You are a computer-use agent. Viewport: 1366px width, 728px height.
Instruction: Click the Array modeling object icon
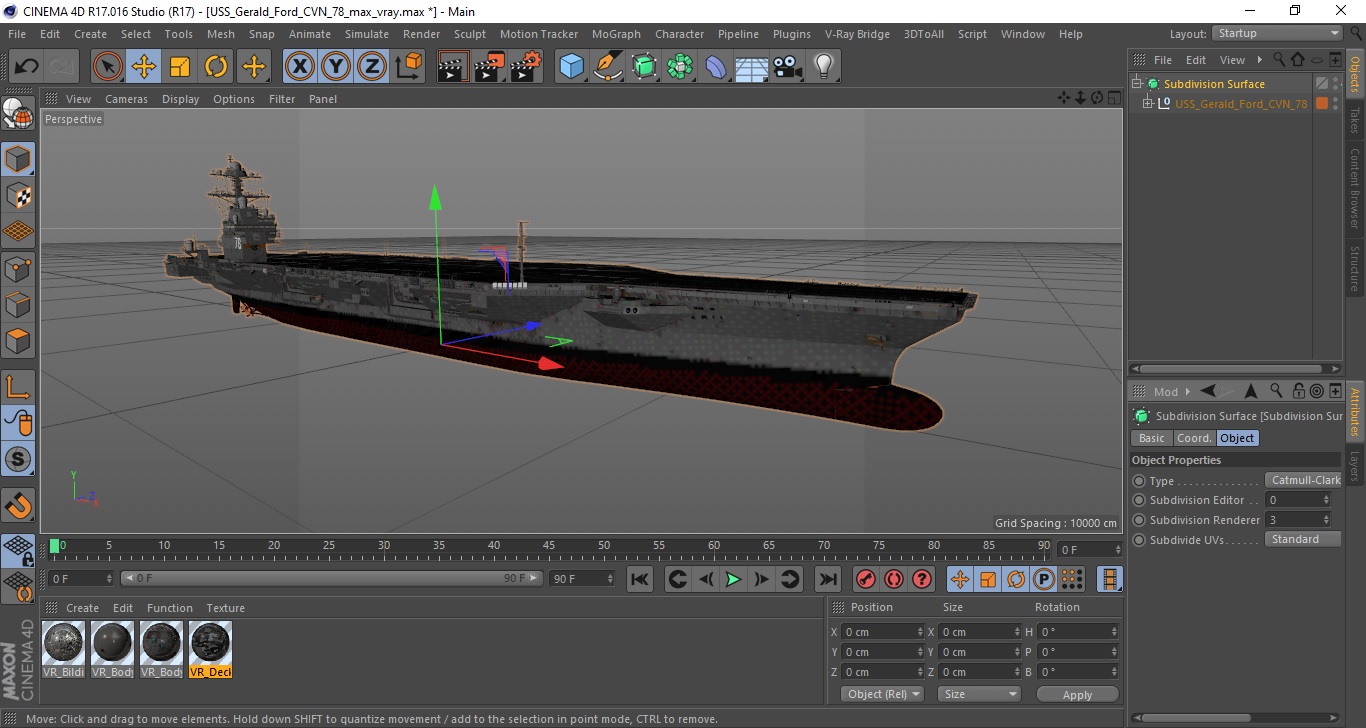[681, 67]
